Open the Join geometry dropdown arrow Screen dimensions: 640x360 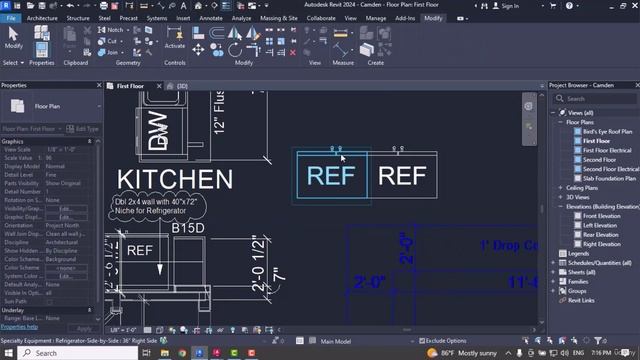click(122, 53)
